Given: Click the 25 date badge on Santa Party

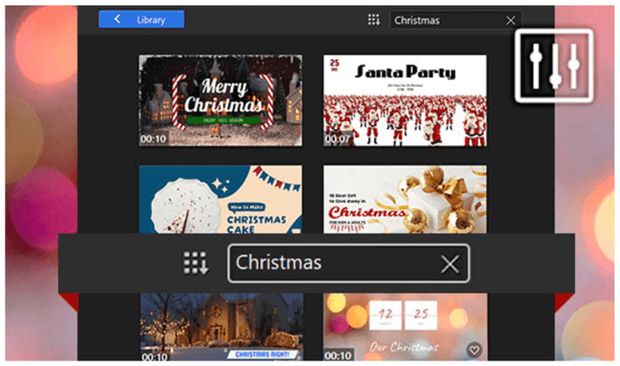Looking at the screenshot, I should (335, 64).
